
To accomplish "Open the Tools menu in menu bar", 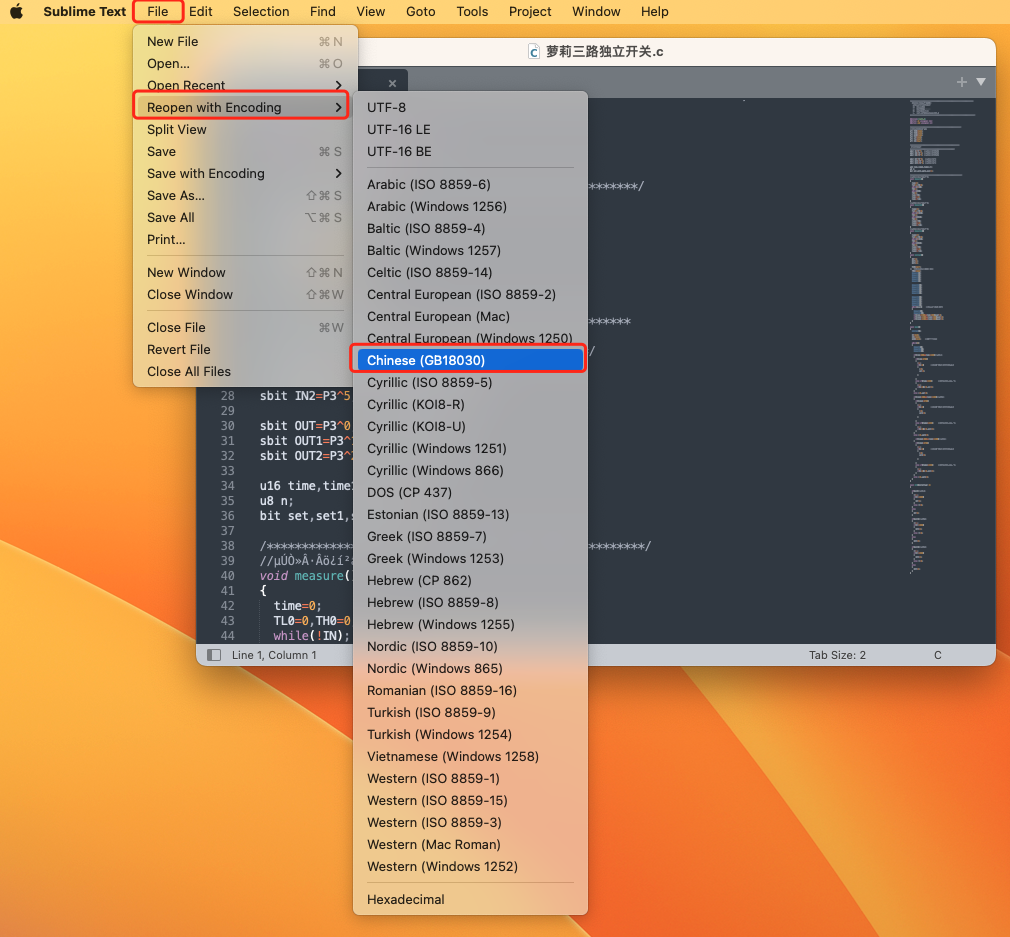I will point(472,12).
